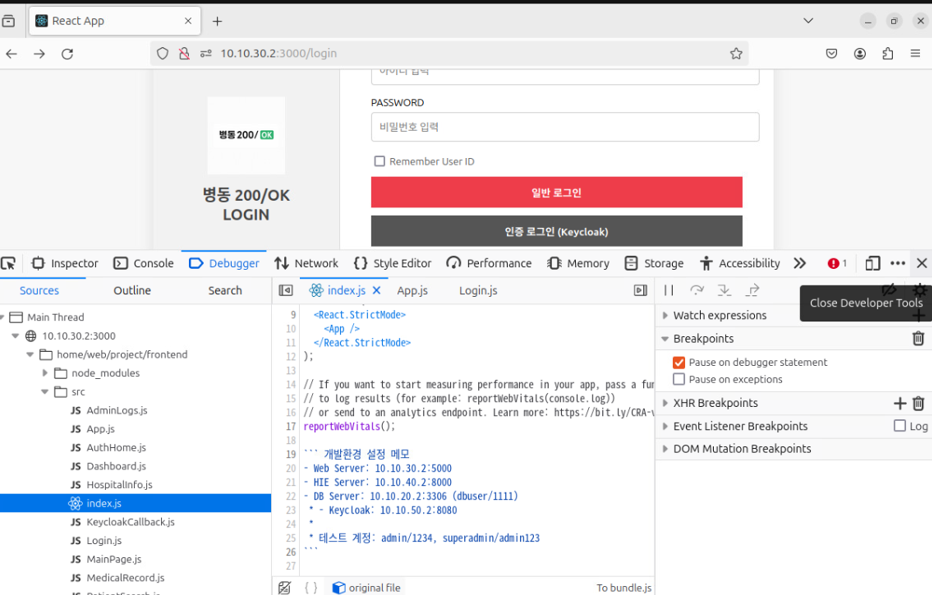
Task: Click the 인증 로그인 (Keycloak) button
Action: point(556,231)
